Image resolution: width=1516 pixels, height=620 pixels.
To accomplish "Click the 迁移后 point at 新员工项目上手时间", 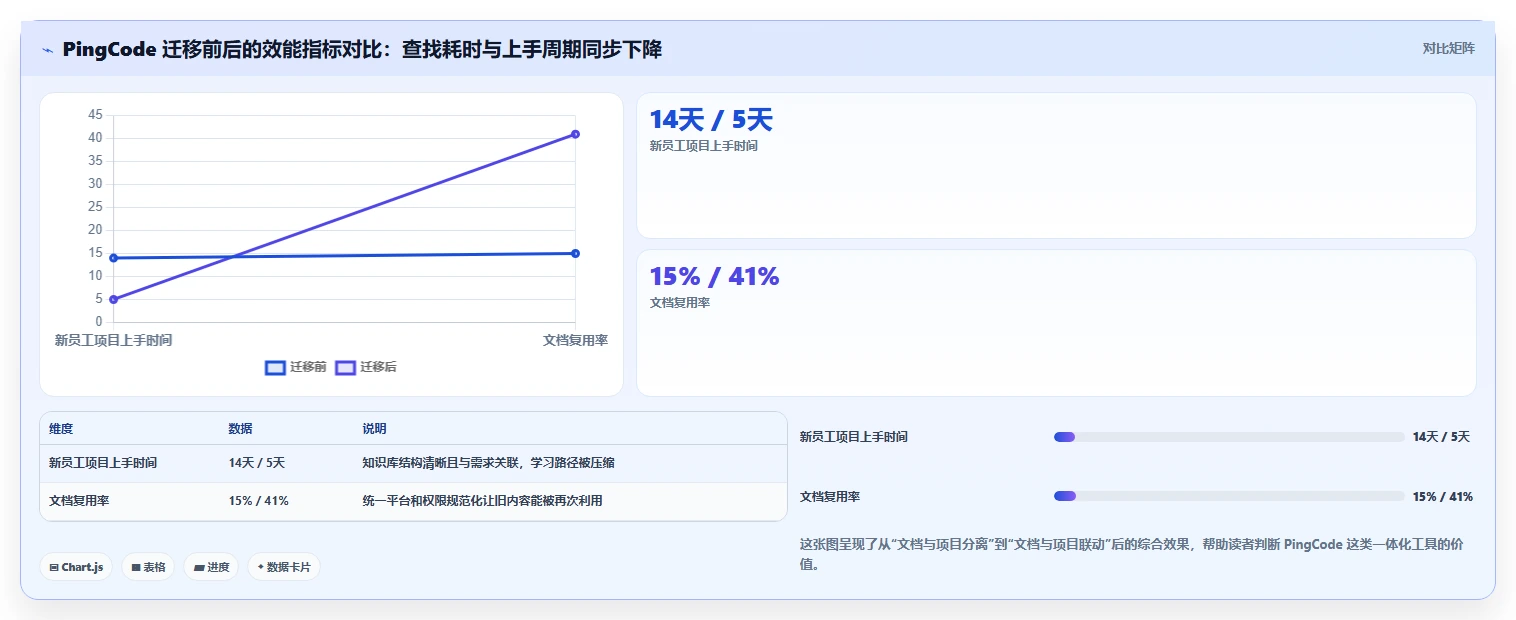I will [113, 299].
